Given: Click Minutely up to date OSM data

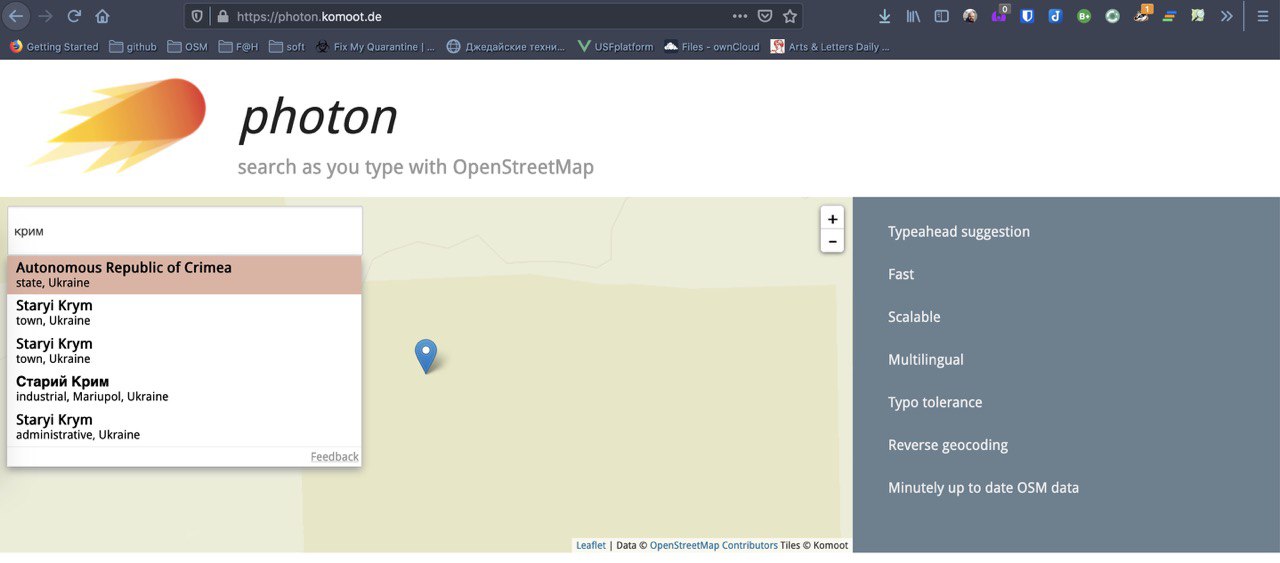Looking at the screenshot, I should tap(984, 488).
